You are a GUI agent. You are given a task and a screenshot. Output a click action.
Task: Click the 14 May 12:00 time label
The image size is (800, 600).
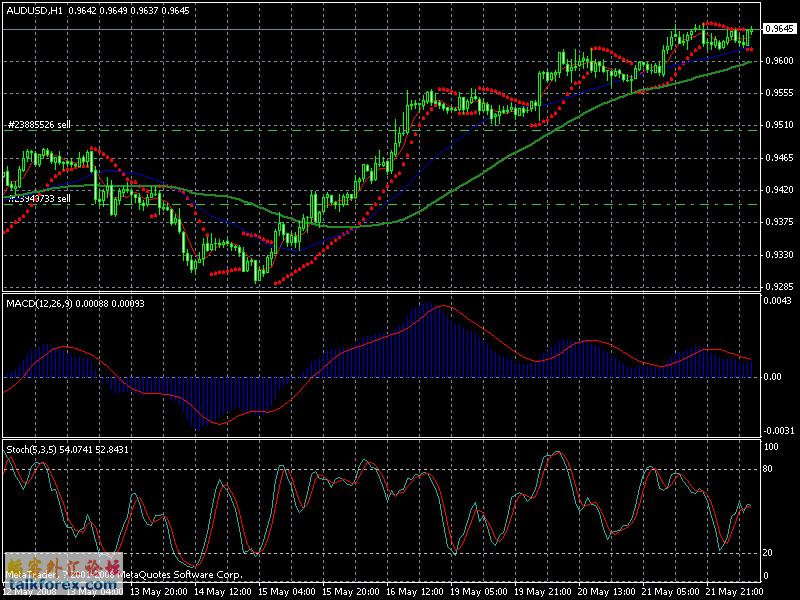pos(223,592)
